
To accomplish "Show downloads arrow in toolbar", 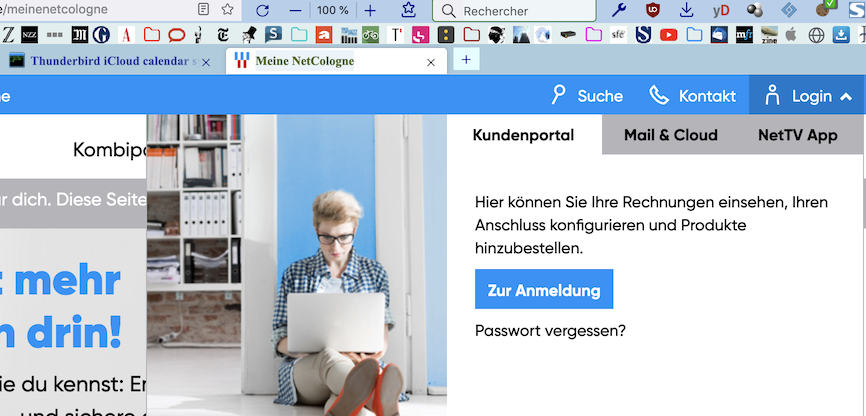I will [686, 10].
